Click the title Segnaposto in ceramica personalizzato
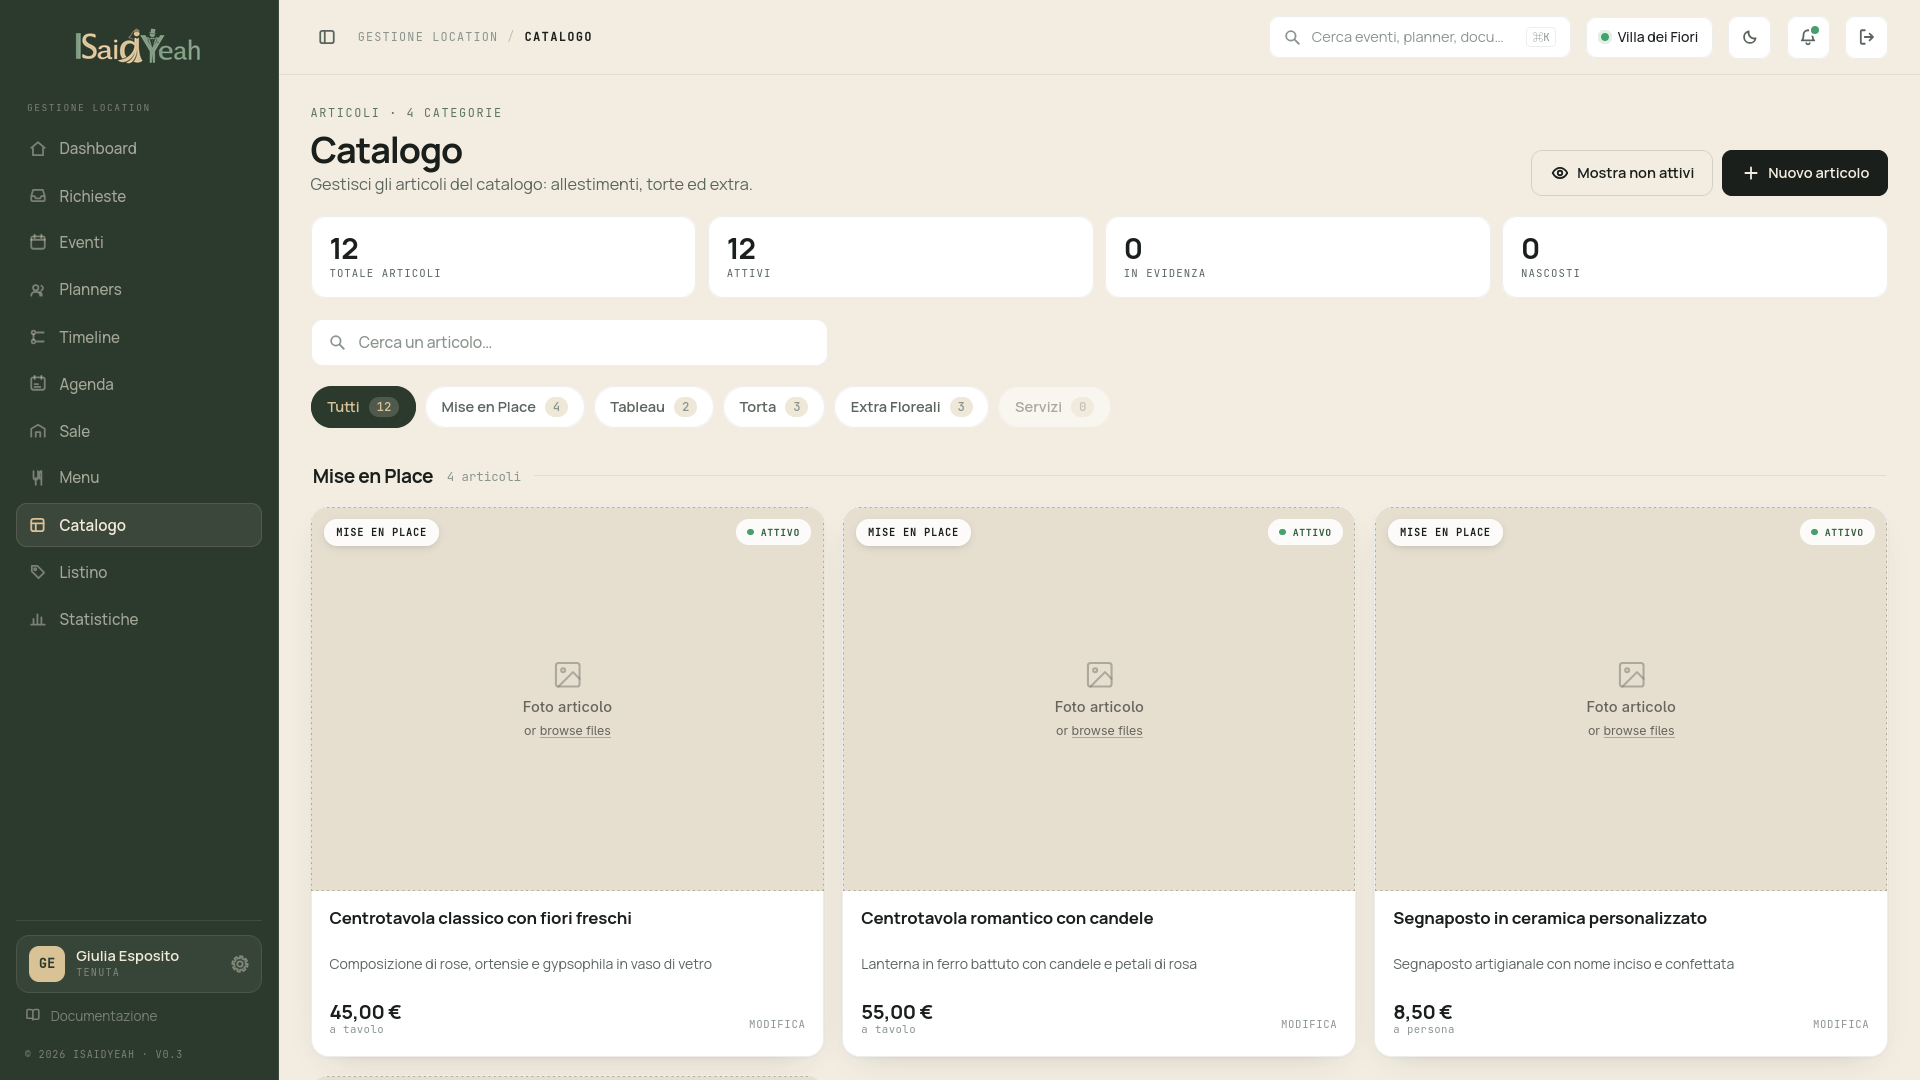Image resolution: width=1920 pixels, height=1080 pixels. tap(1550, 918)
